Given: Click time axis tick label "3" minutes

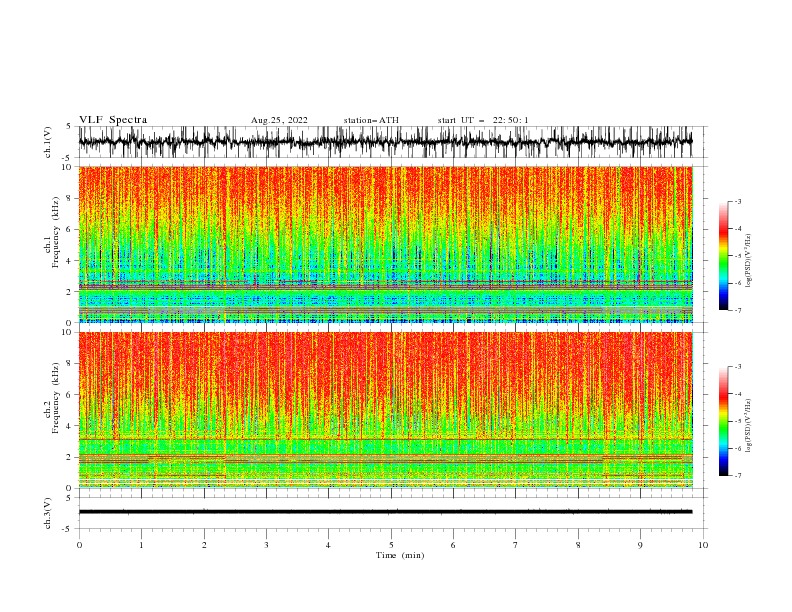Looking at the screenshot, I should click(x=266, y=545).
